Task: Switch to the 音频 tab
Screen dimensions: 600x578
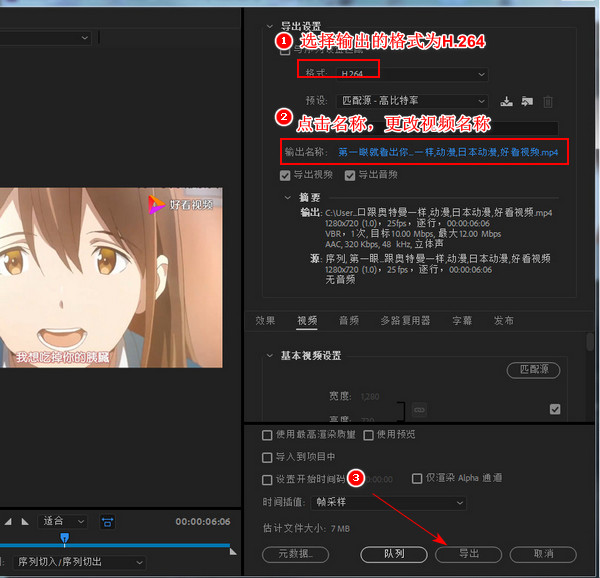Action: pyautogui.click(x=349, y=320)
